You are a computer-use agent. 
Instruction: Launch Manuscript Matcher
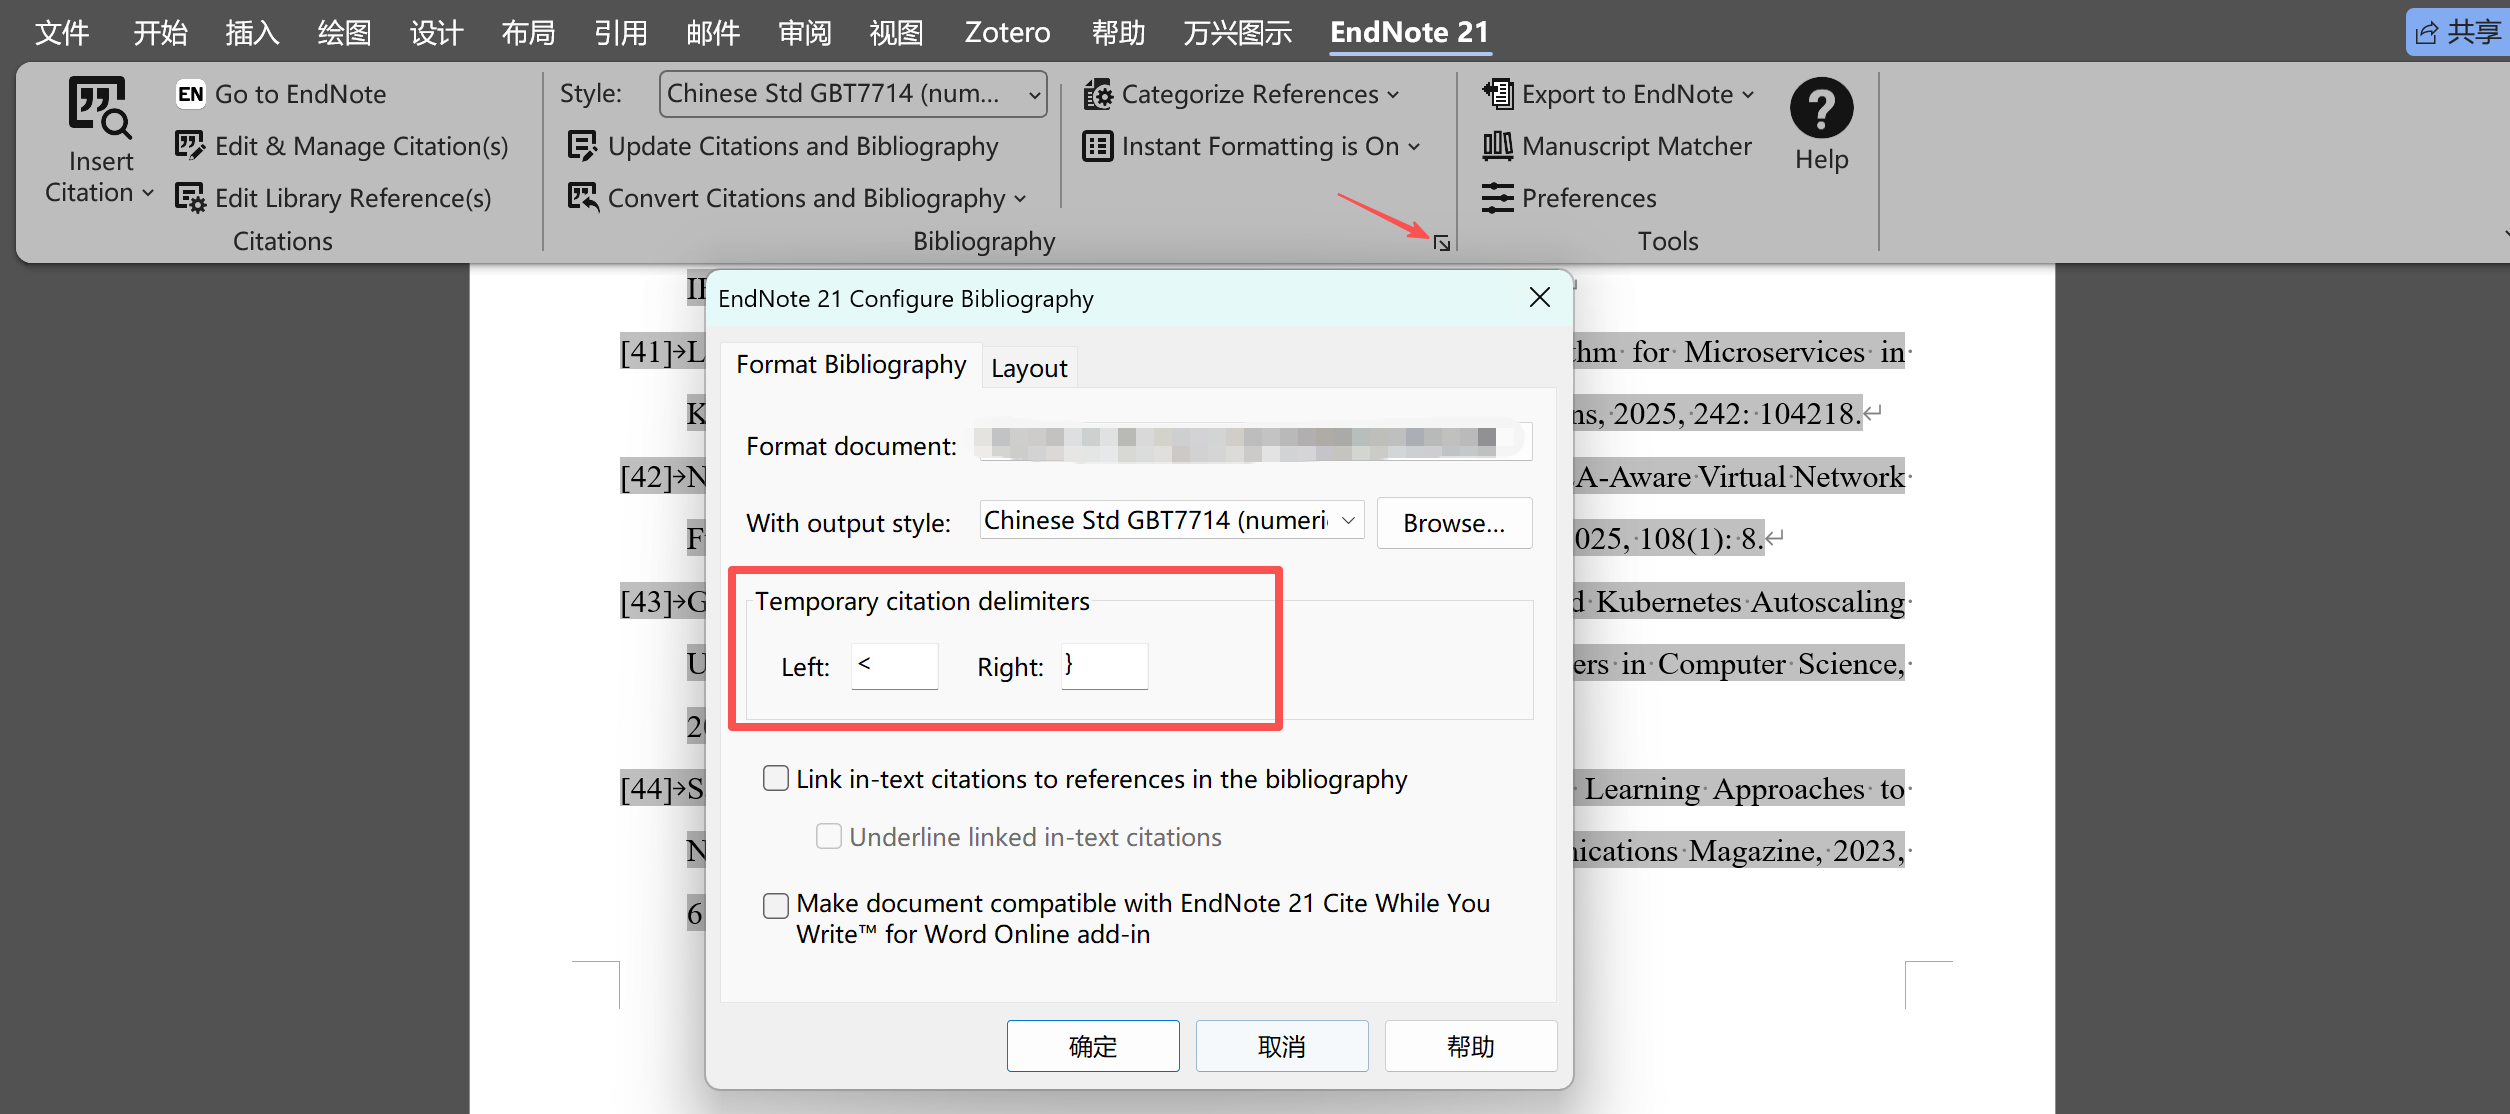coord(1617,146)
